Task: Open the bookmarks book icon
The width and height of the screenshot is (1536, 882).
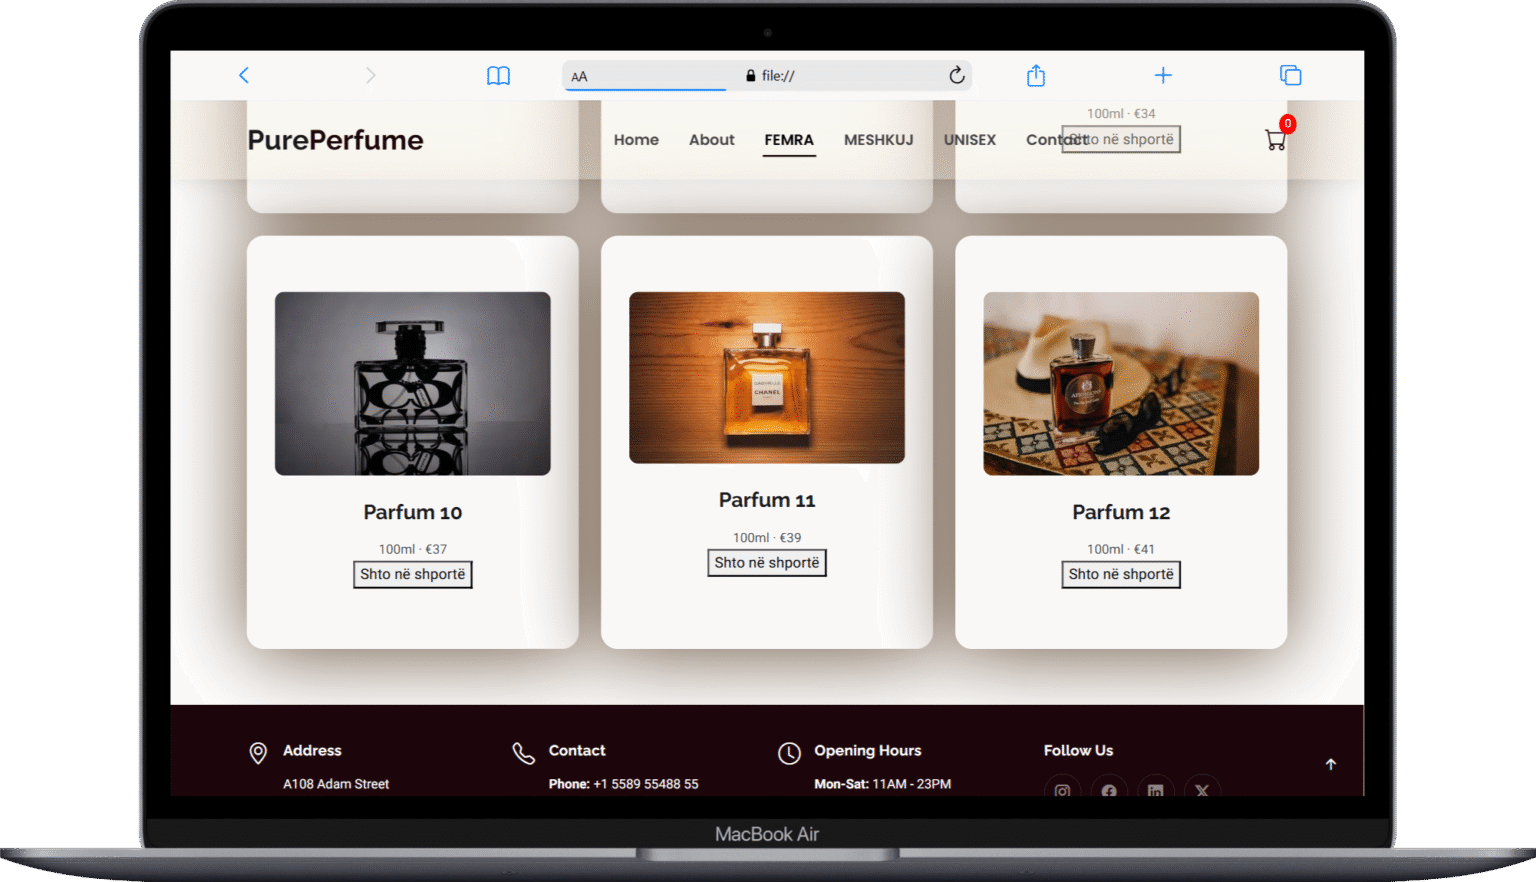Action: tap(498, 76)
